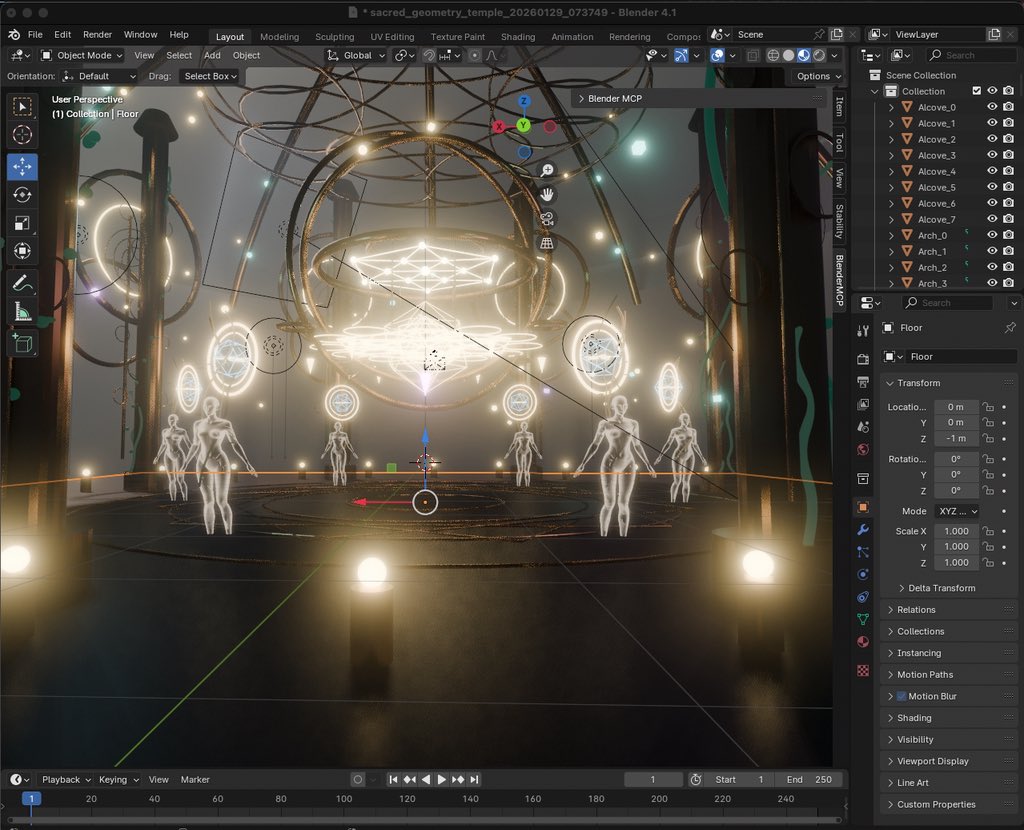
Task: Toggle lock on Location X
Action: 989,407
